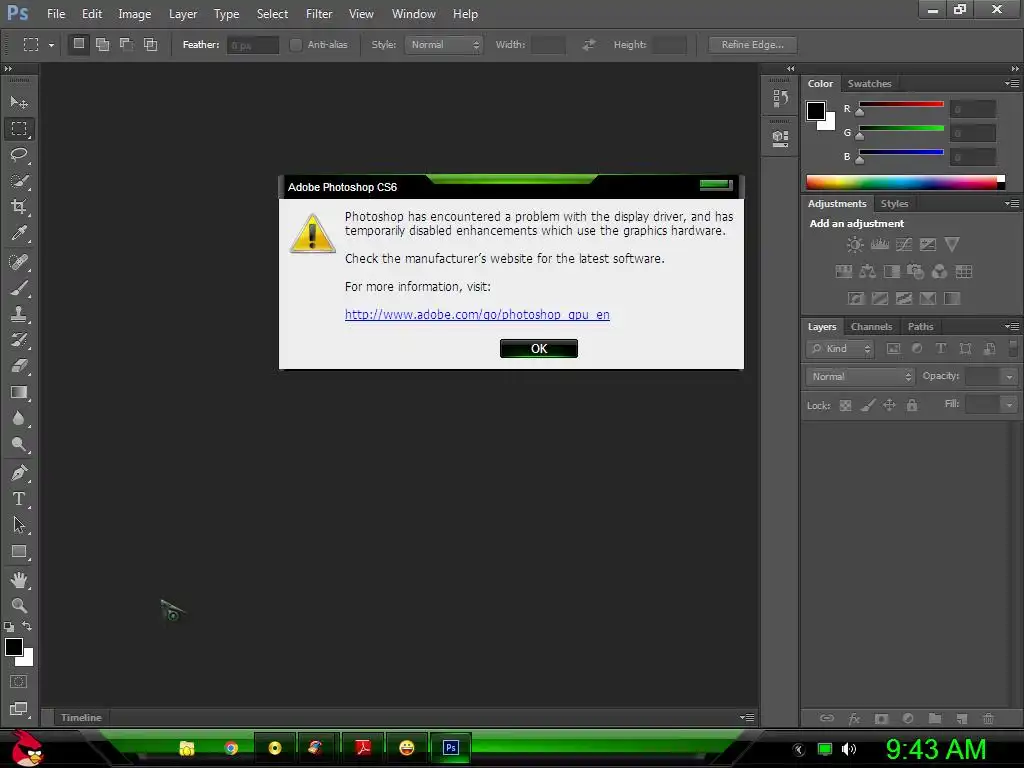
Task: Select the Rectangle shape tool
Action: click(x=19, y=552)
